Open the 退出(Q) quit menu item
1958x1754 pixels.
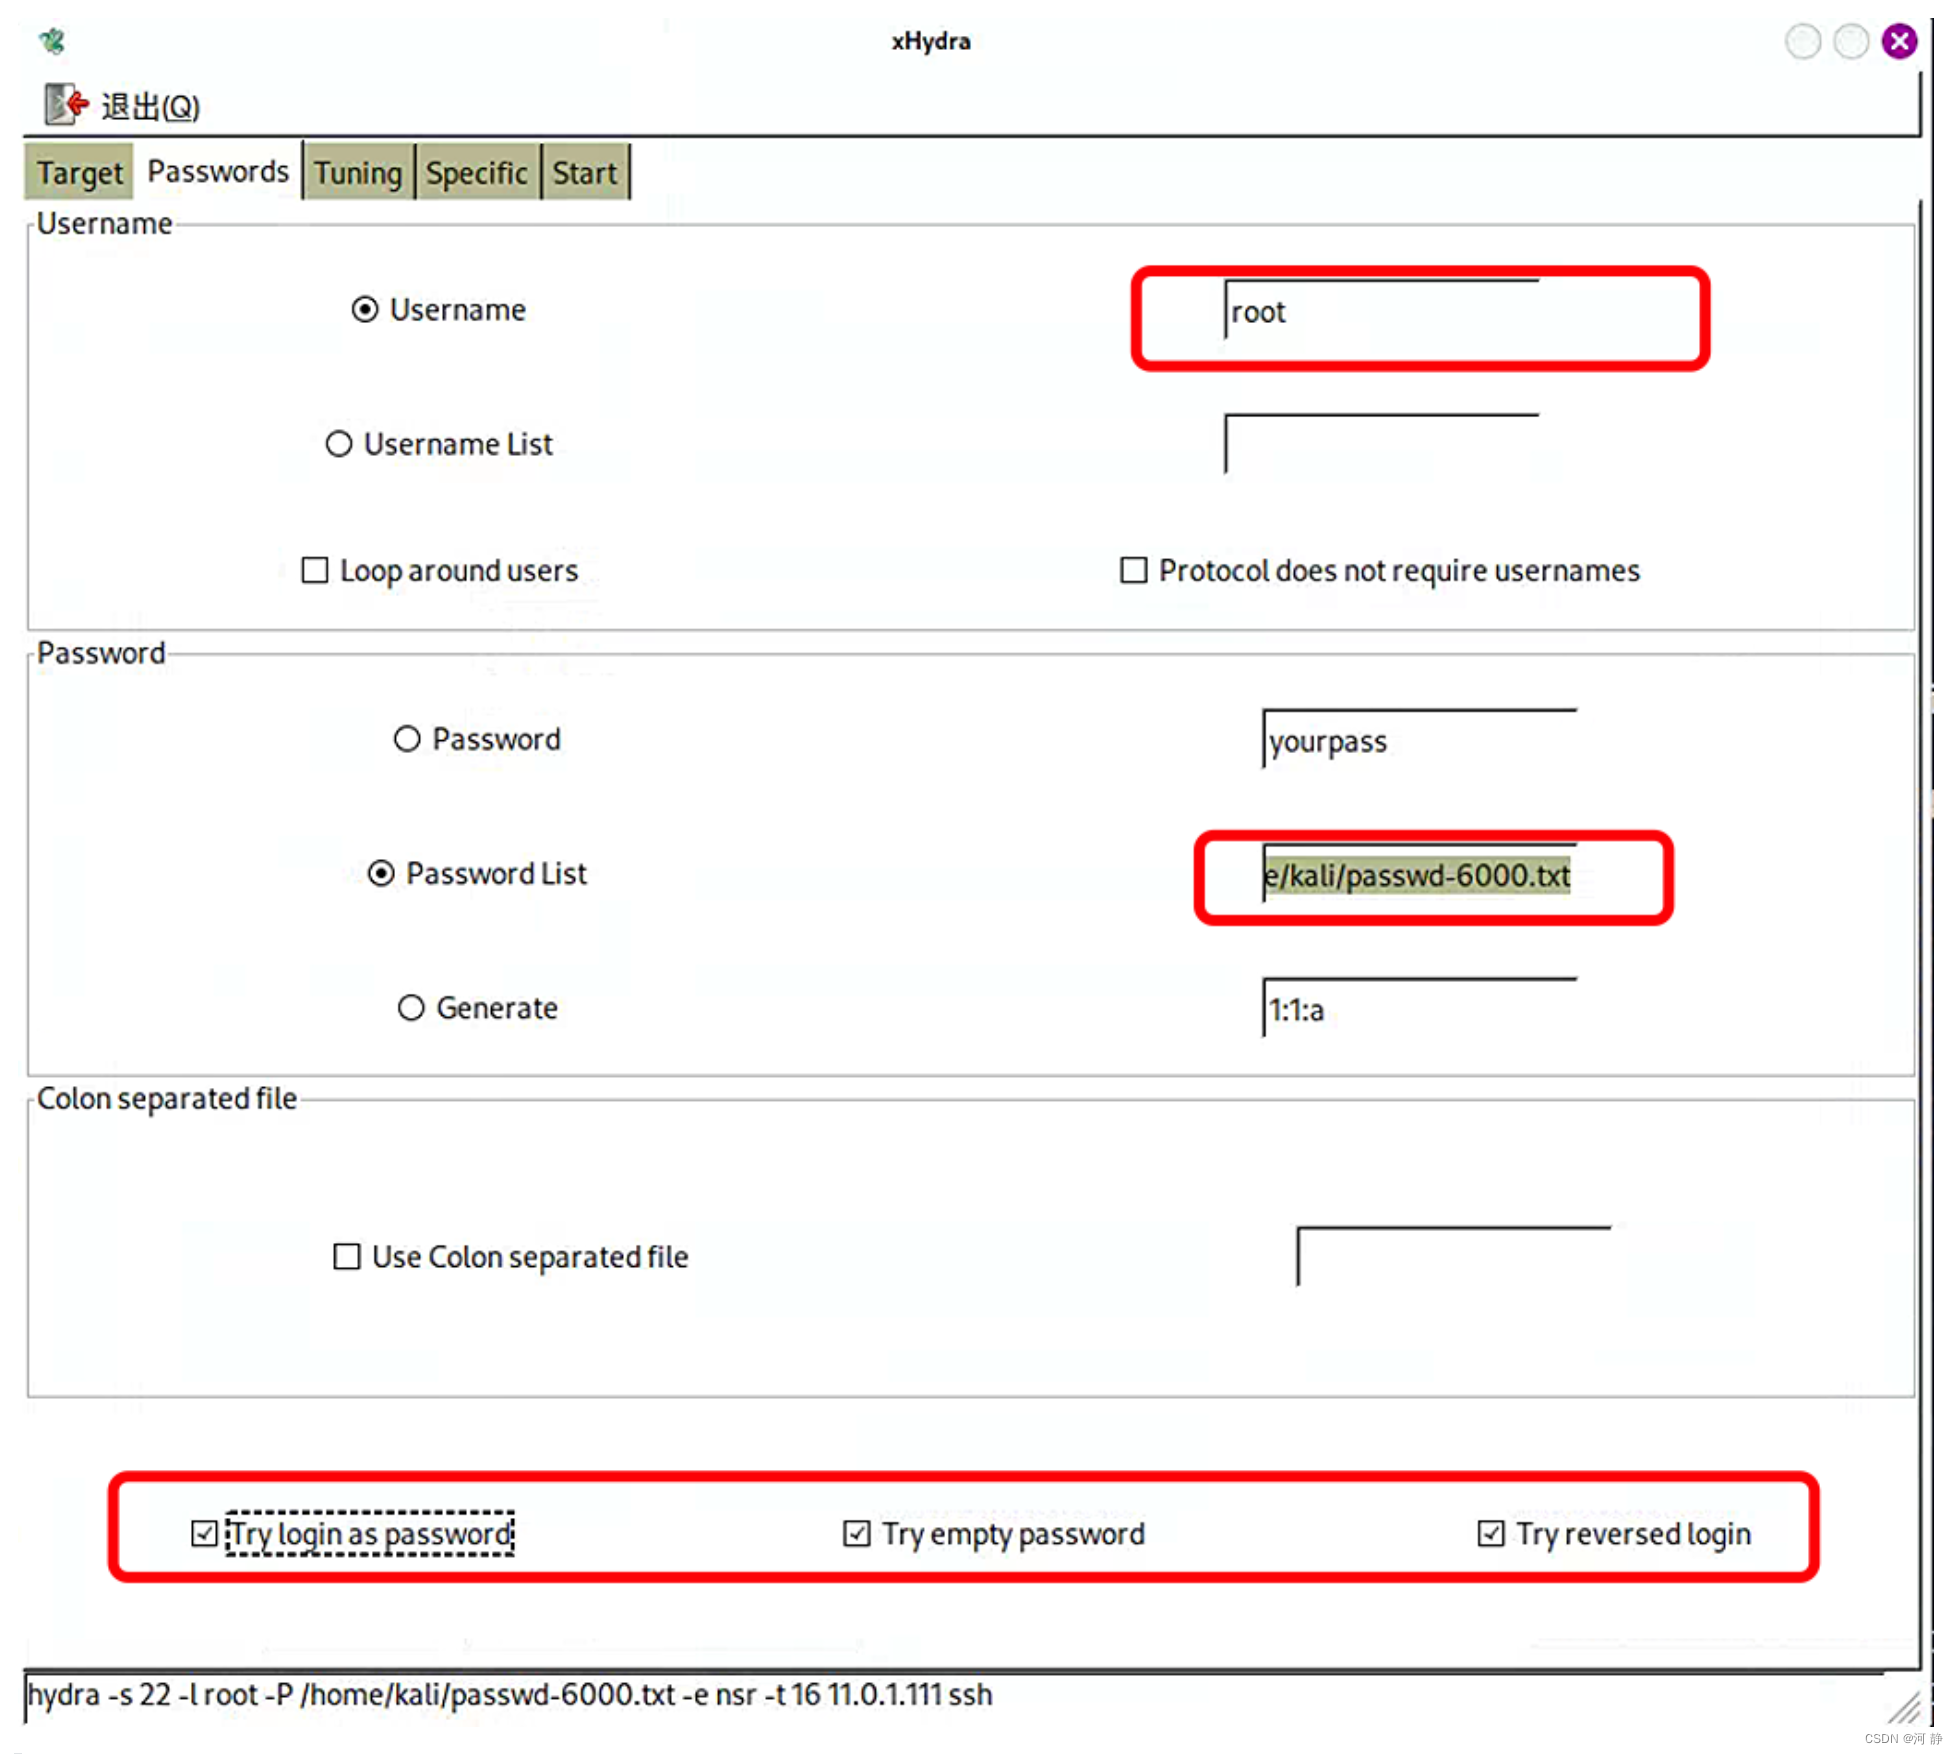pos(122,105)
